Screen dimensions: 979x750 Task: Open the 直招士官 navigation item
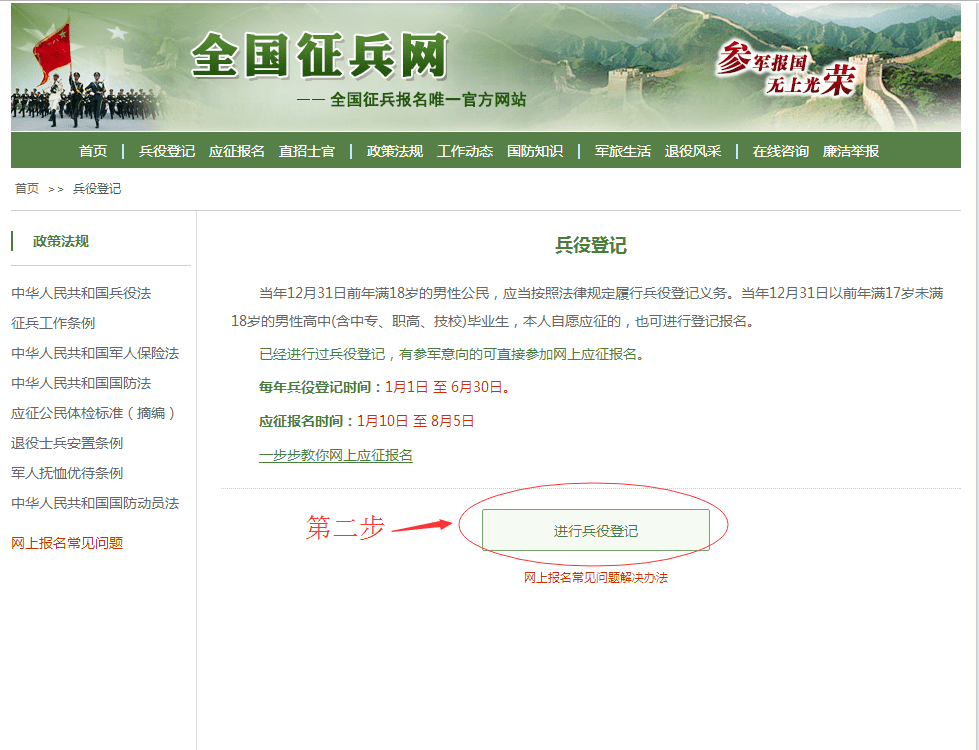[307, 151]
